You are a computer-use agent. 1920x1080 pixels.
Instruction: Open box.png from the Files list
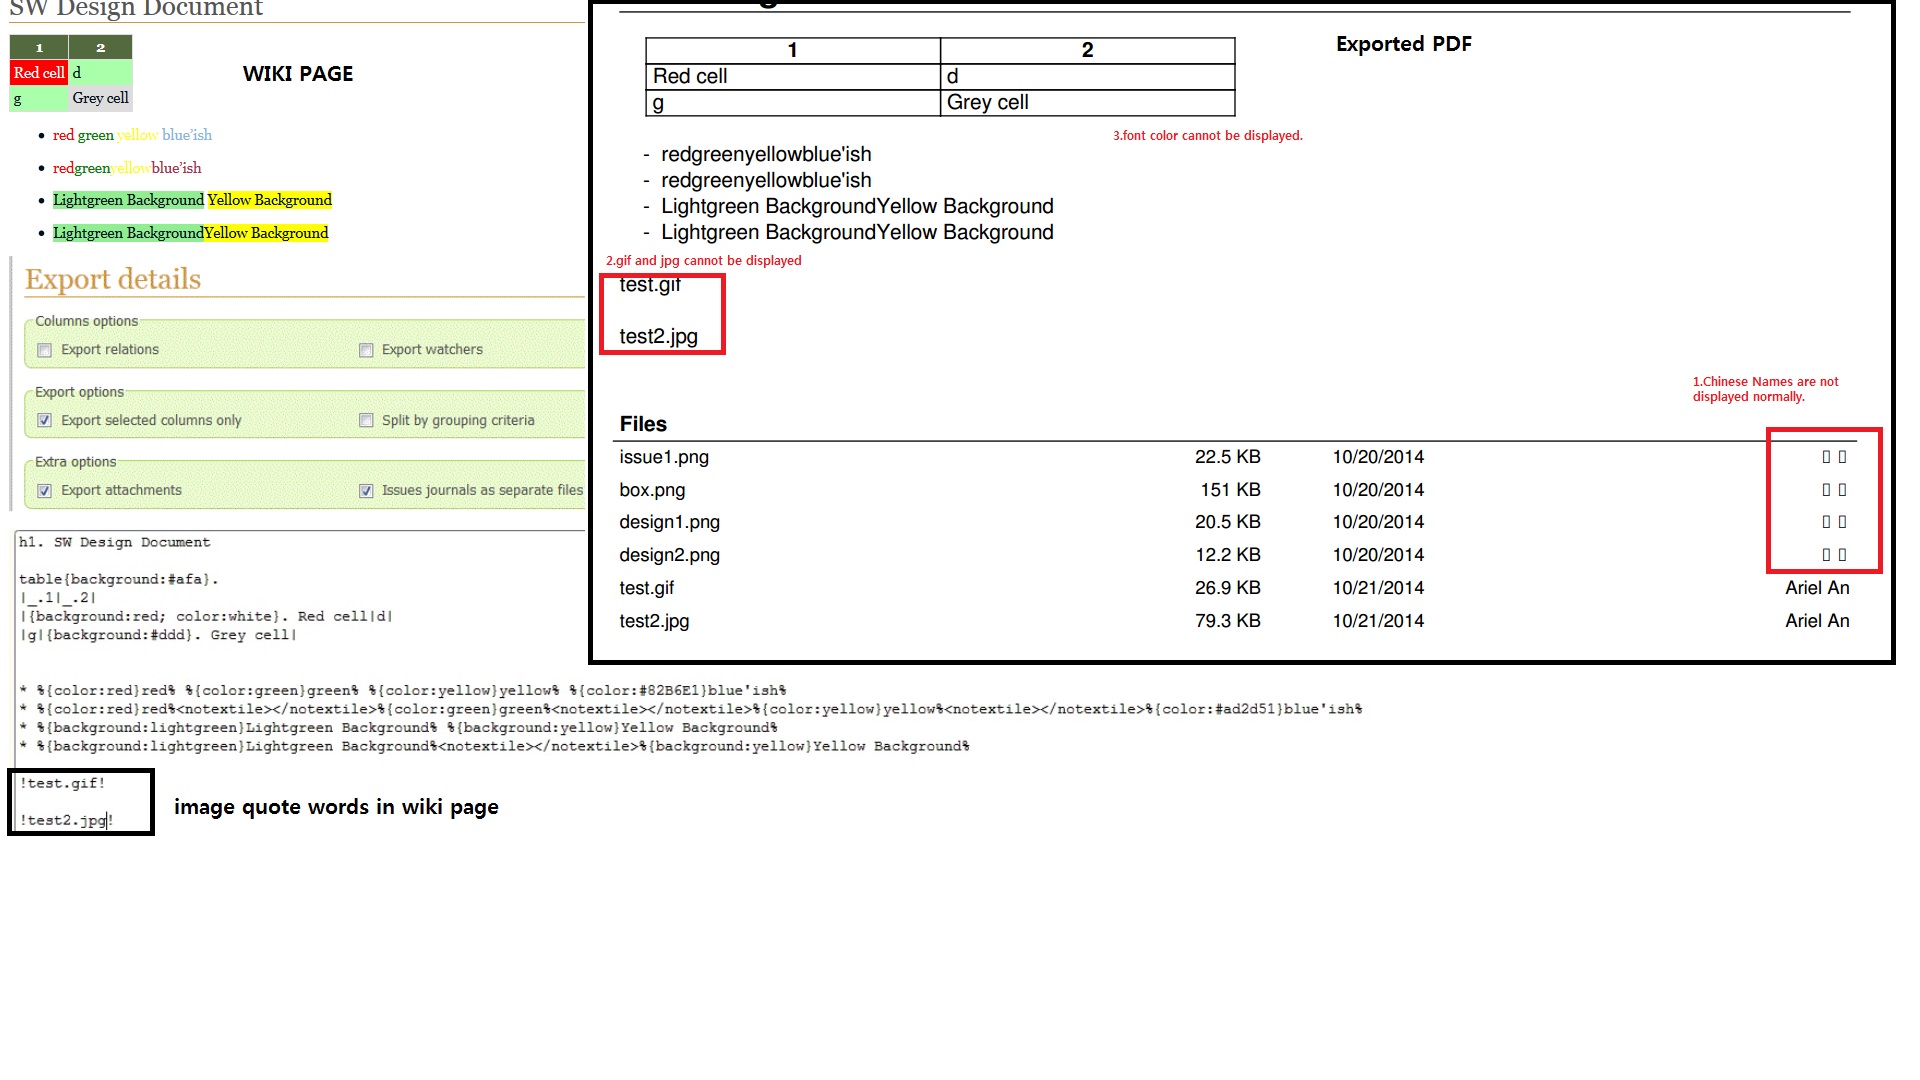click(x=652, y=490)
